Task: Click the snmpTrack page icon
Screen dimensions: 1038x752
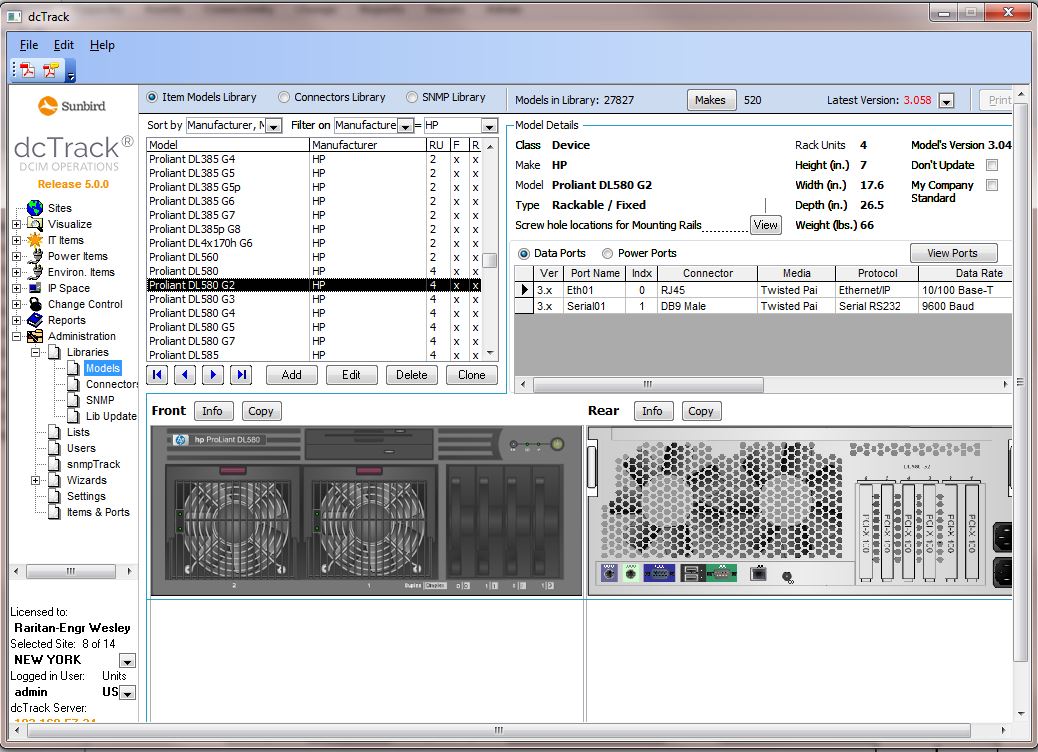Action: 55,464
